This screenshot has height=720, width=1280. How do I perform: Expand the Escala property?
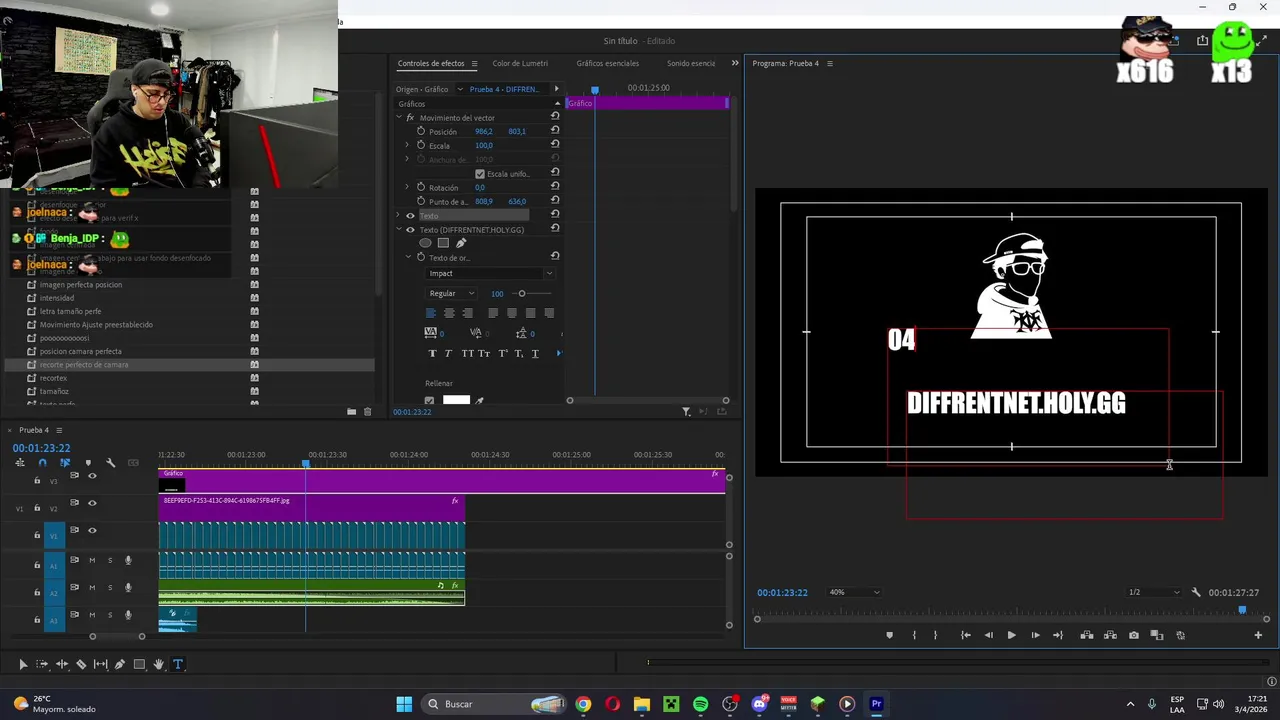point(407,145)
